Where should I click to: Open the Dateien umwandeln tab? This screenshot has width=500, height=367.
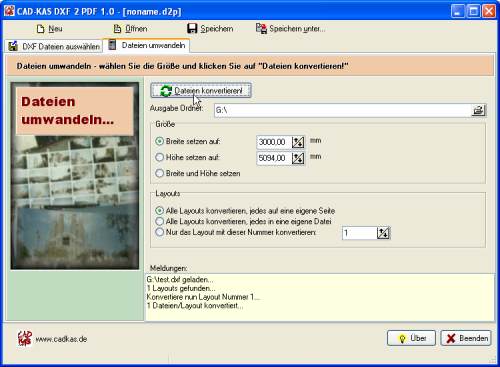(147, 45)
